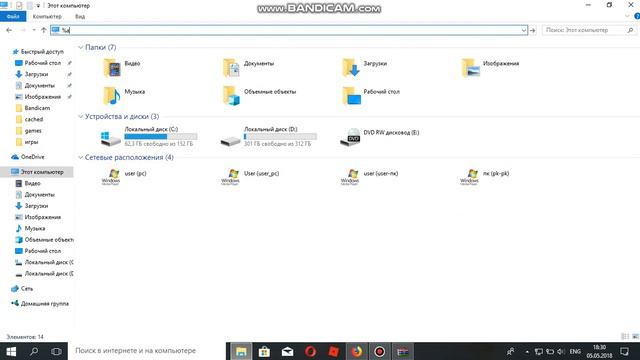Select games folder in sidebar
Viewport: 640px width, 360px height.
point(28,131)
